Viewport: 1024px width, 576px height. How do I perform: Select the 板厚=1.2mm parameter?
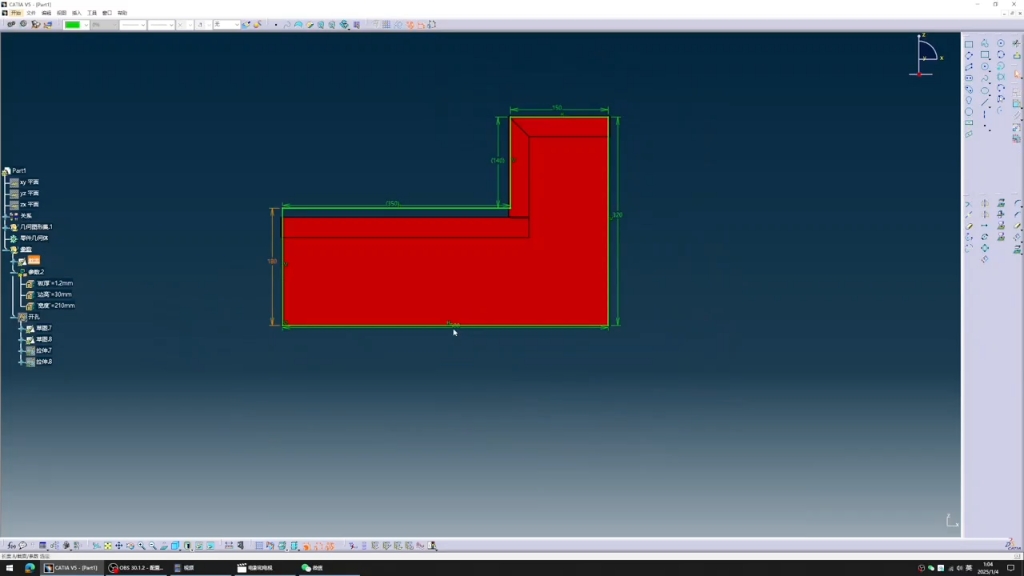tap(54, 284)
